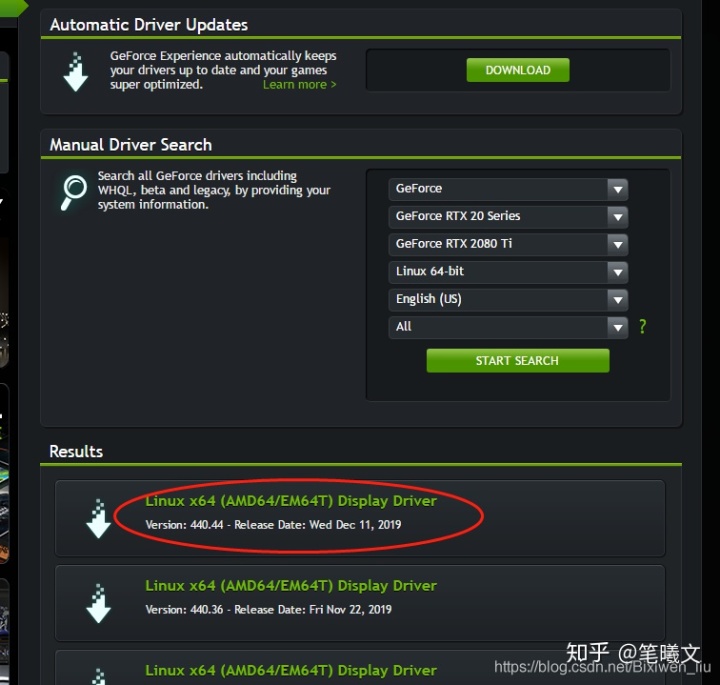Click download arrow icon for version 440.44

pos(98,518)
